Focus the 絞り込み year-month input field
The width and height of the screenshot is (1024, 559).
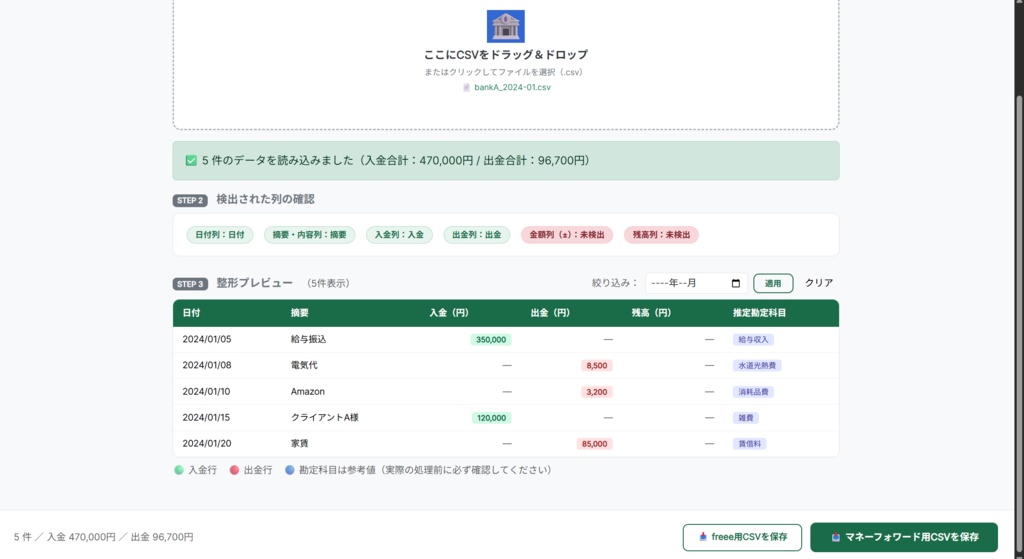click(696, 283)
